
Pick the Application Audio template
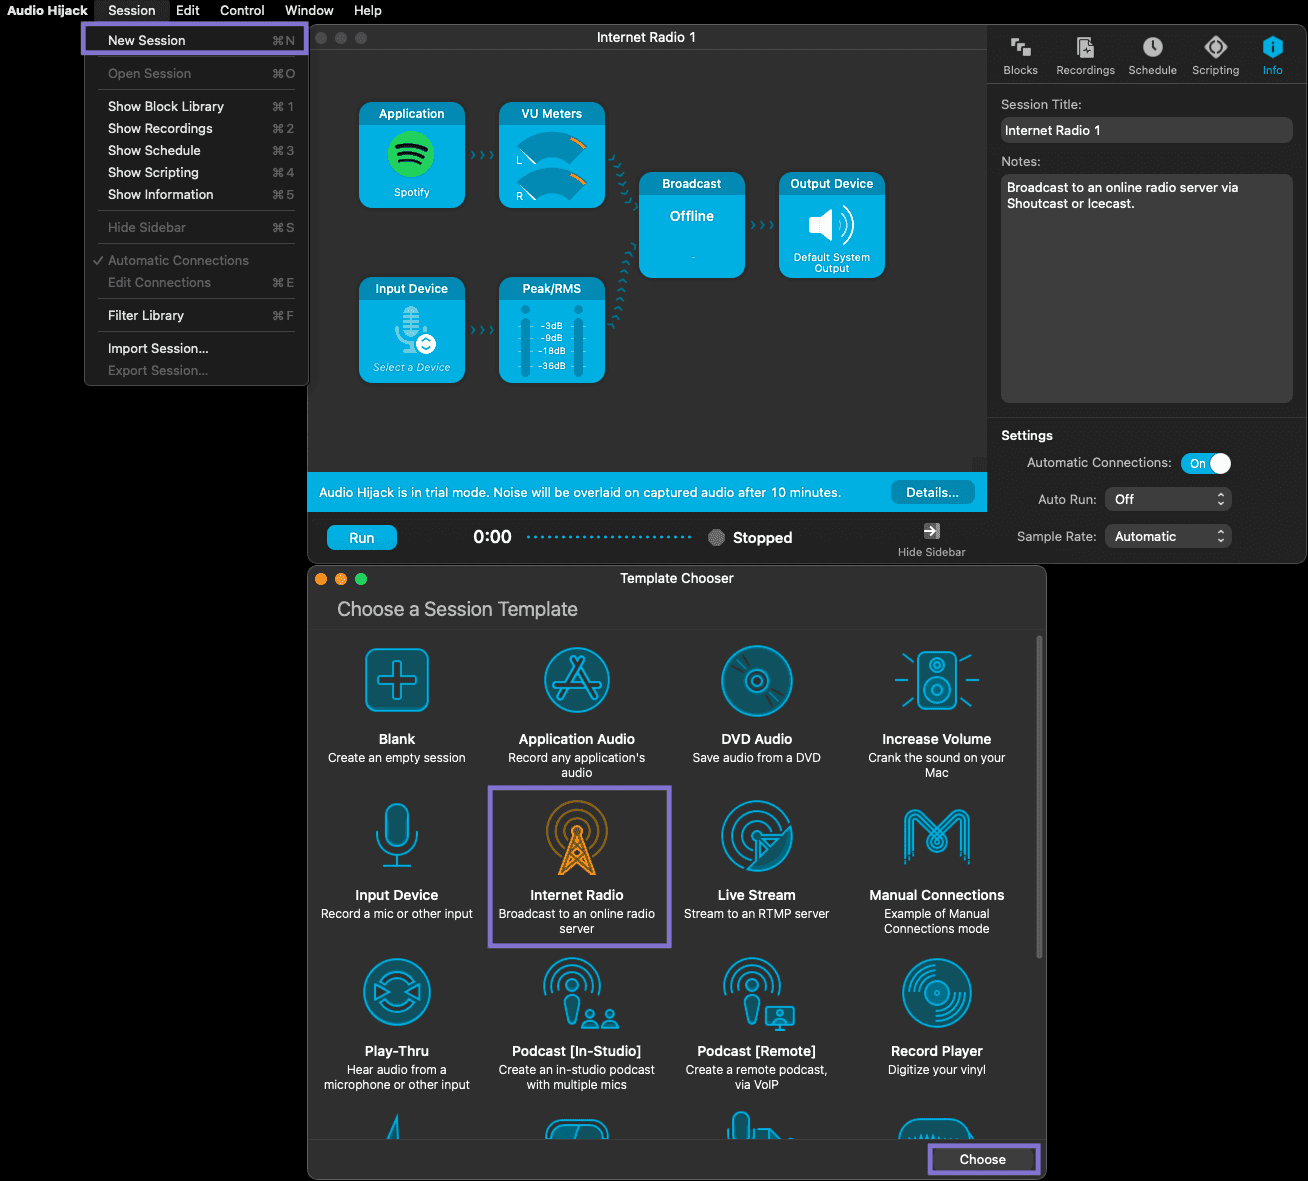(577, 712)
